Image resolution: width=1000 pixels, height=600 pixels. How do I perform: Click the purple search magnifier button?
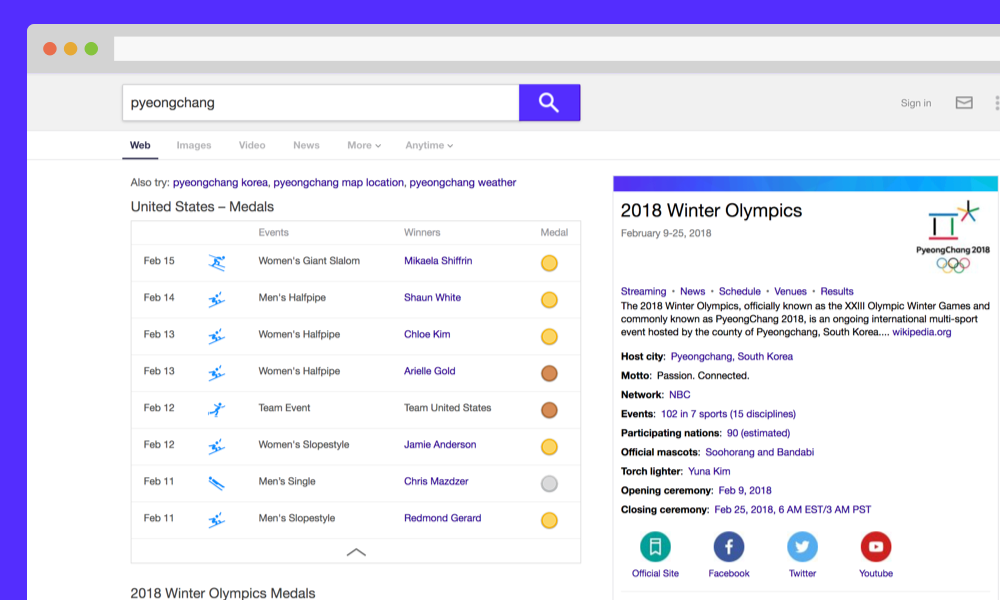point(549,103)
